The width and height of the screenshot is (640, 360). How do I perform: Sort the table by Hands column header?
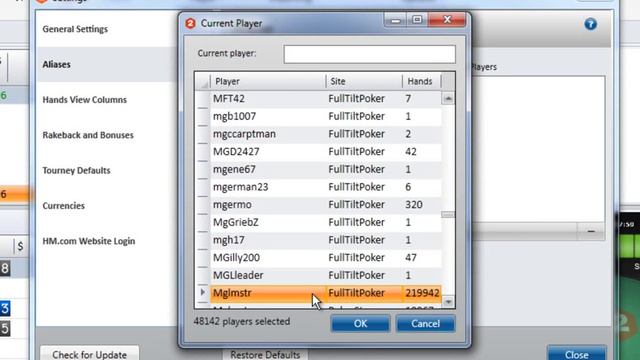422,81
